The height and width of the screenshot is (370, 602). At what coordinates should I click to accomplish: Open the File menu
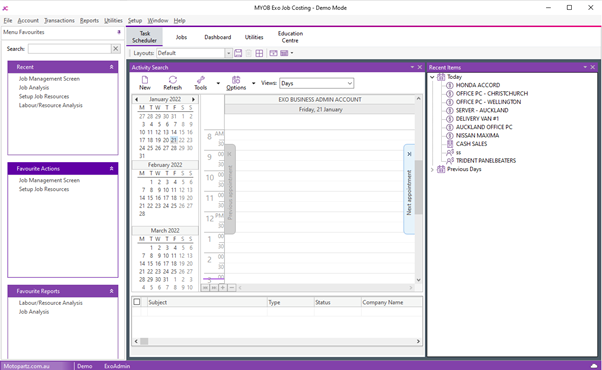pyautogui.click(x=8, y=20)
